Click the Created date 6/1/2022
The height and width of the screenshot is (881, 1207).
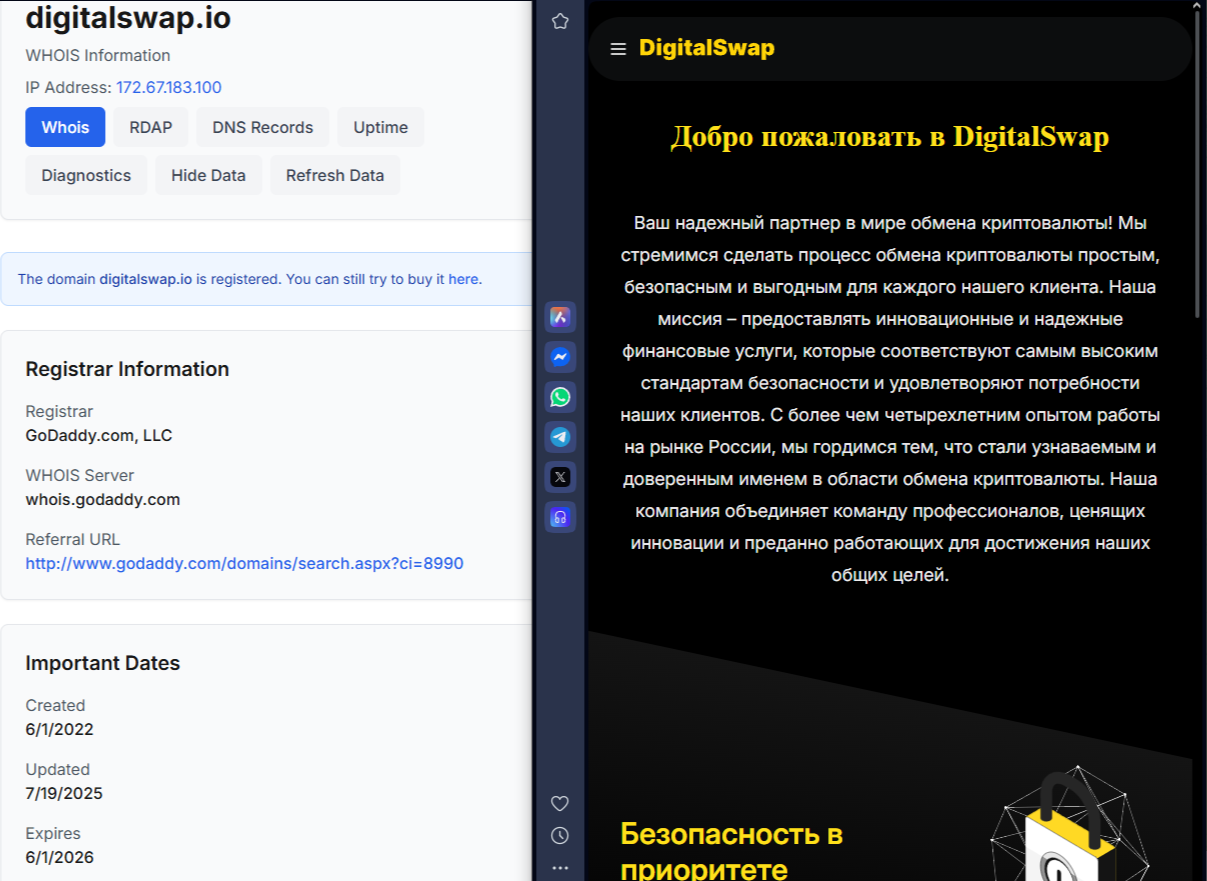pos(59,729)
